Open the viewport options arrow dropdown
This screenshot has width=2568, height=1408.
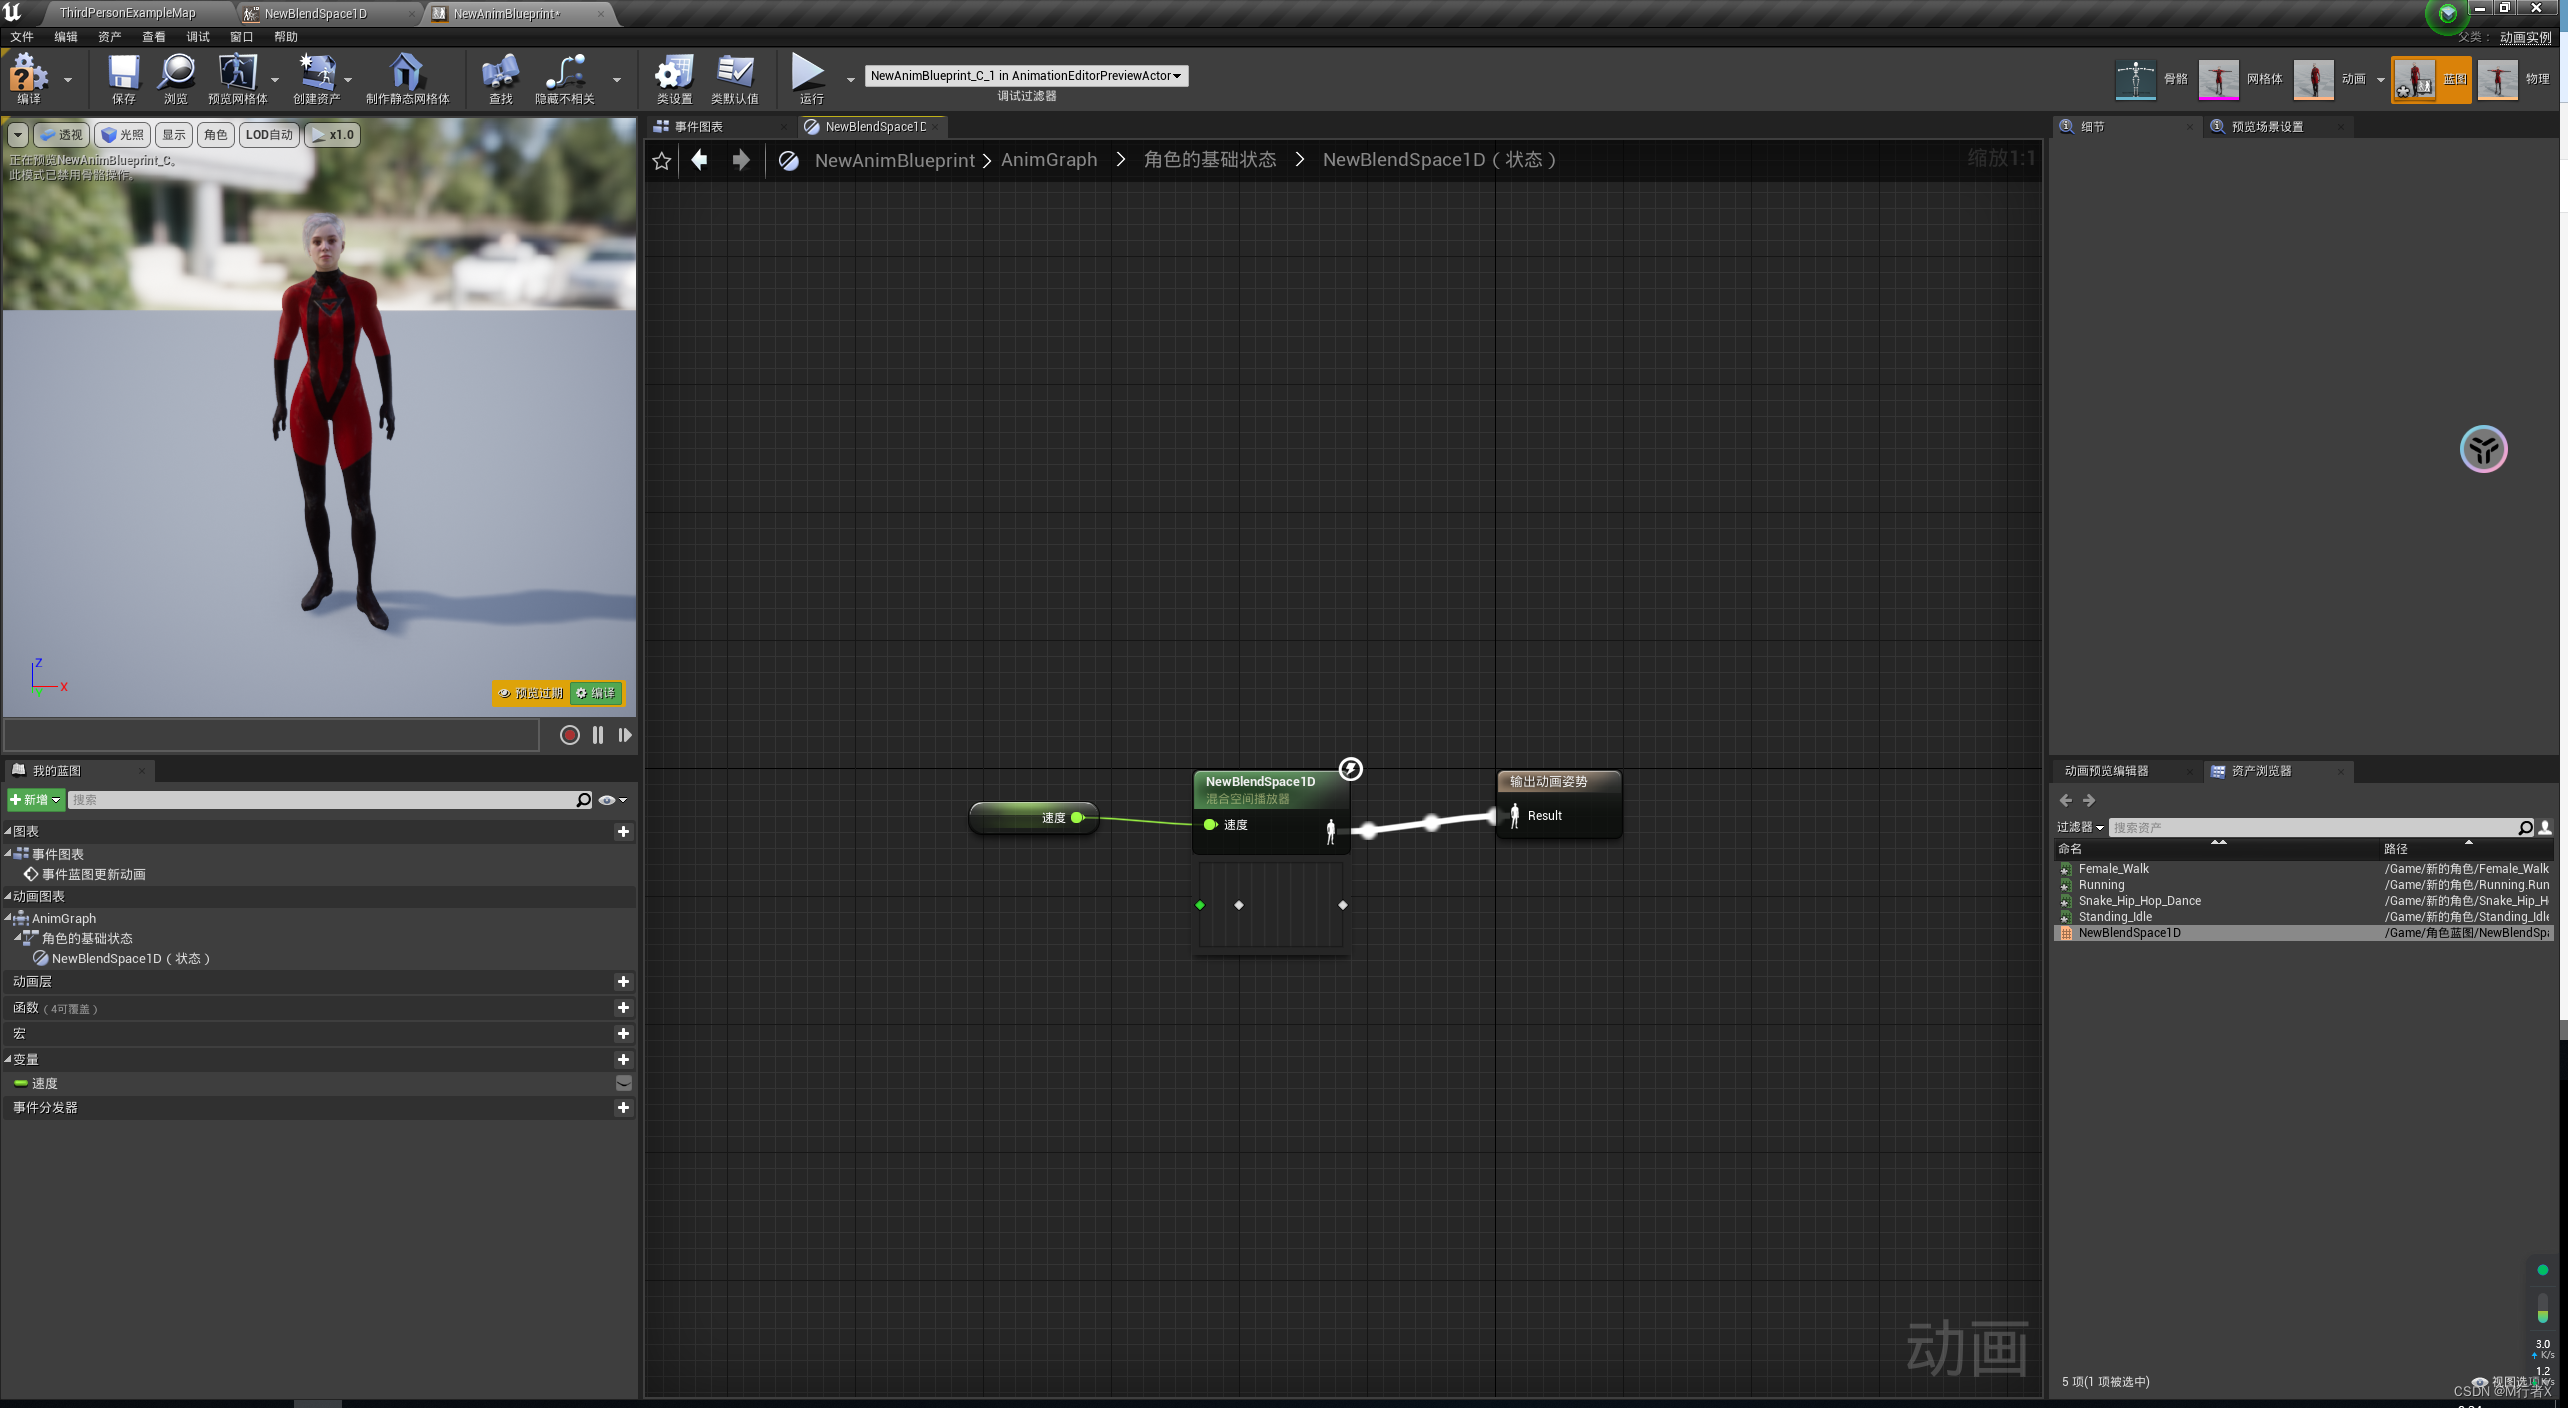(18, 135)
